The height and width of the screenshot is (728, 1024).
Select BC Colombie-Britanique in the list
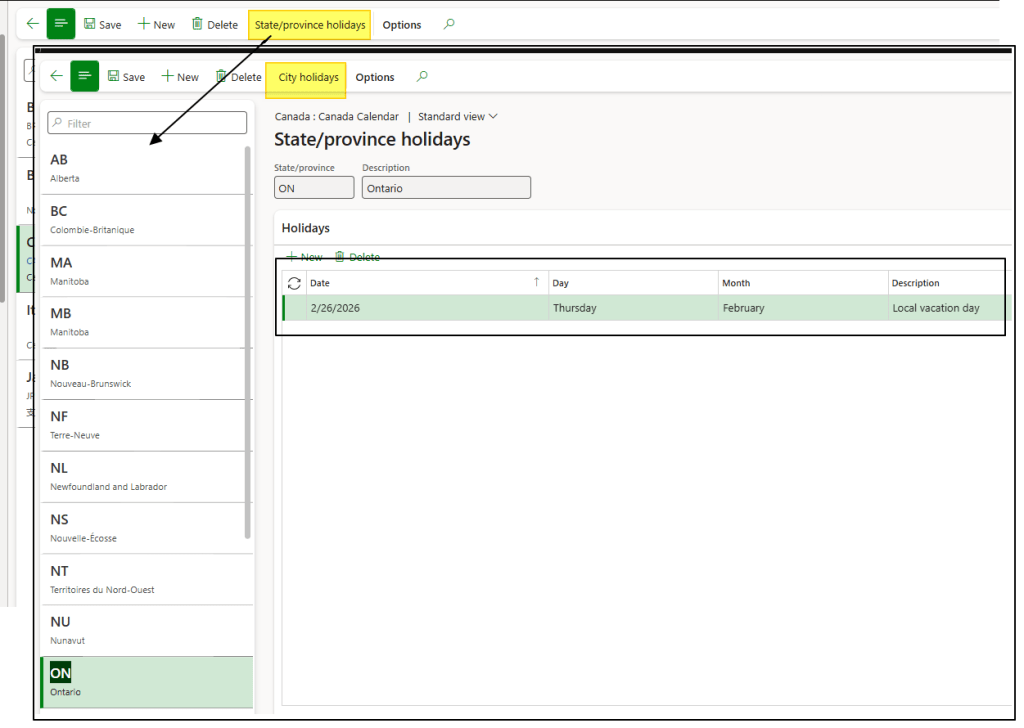click(x=140, y=219)
